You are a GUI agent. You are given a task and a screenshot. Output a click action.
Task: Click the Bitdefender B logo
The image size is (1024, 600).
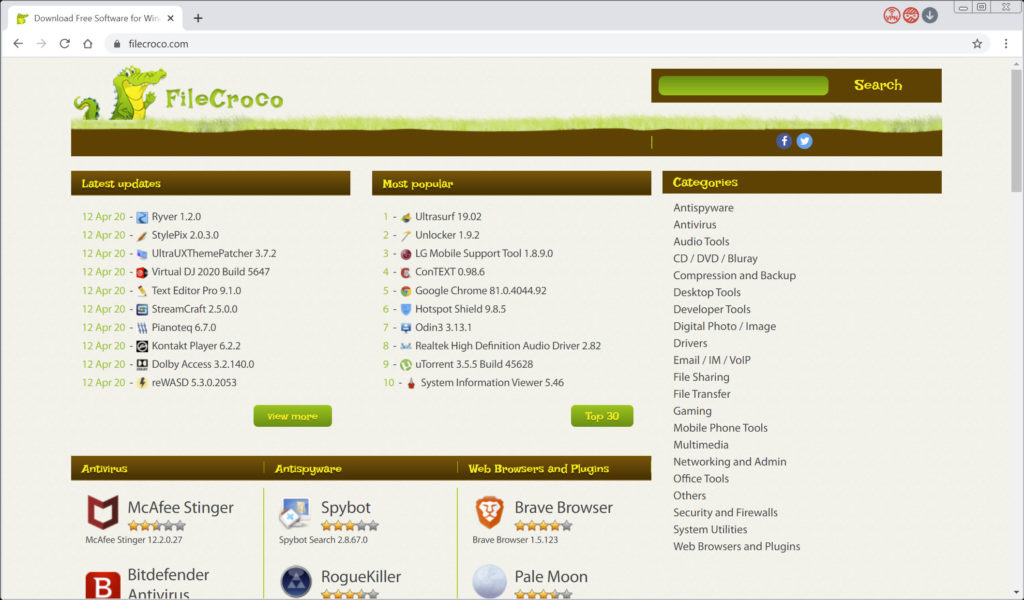pyautogui.click(x=103, y=586)
